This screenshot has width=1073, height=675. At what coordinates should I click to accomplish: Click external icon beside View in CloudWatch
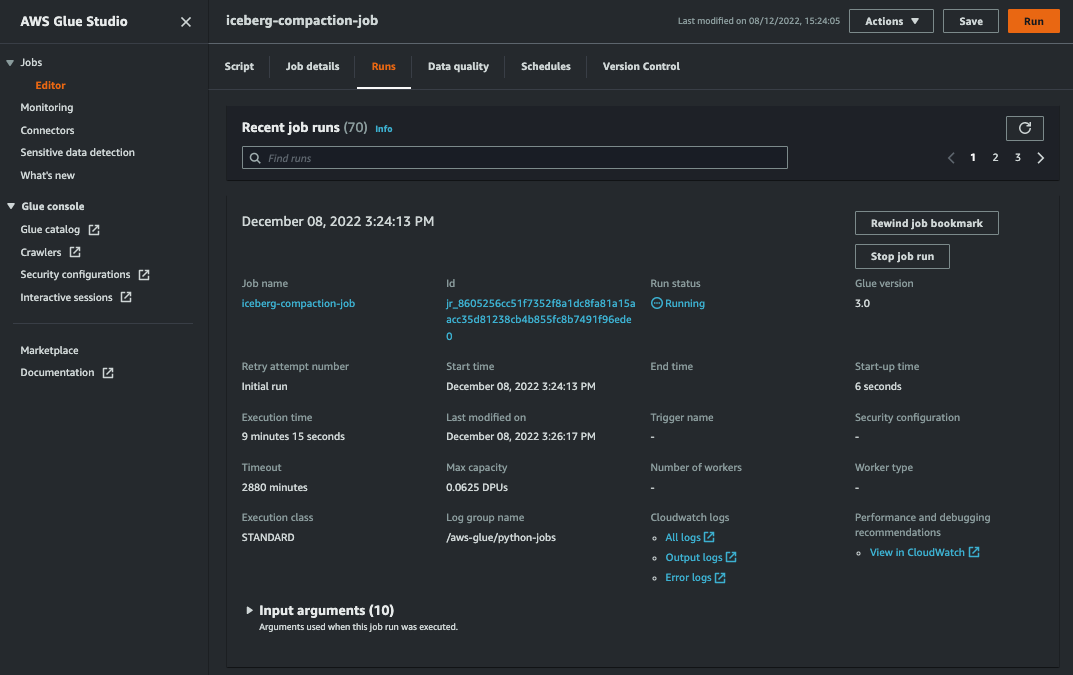pos(974,552)
